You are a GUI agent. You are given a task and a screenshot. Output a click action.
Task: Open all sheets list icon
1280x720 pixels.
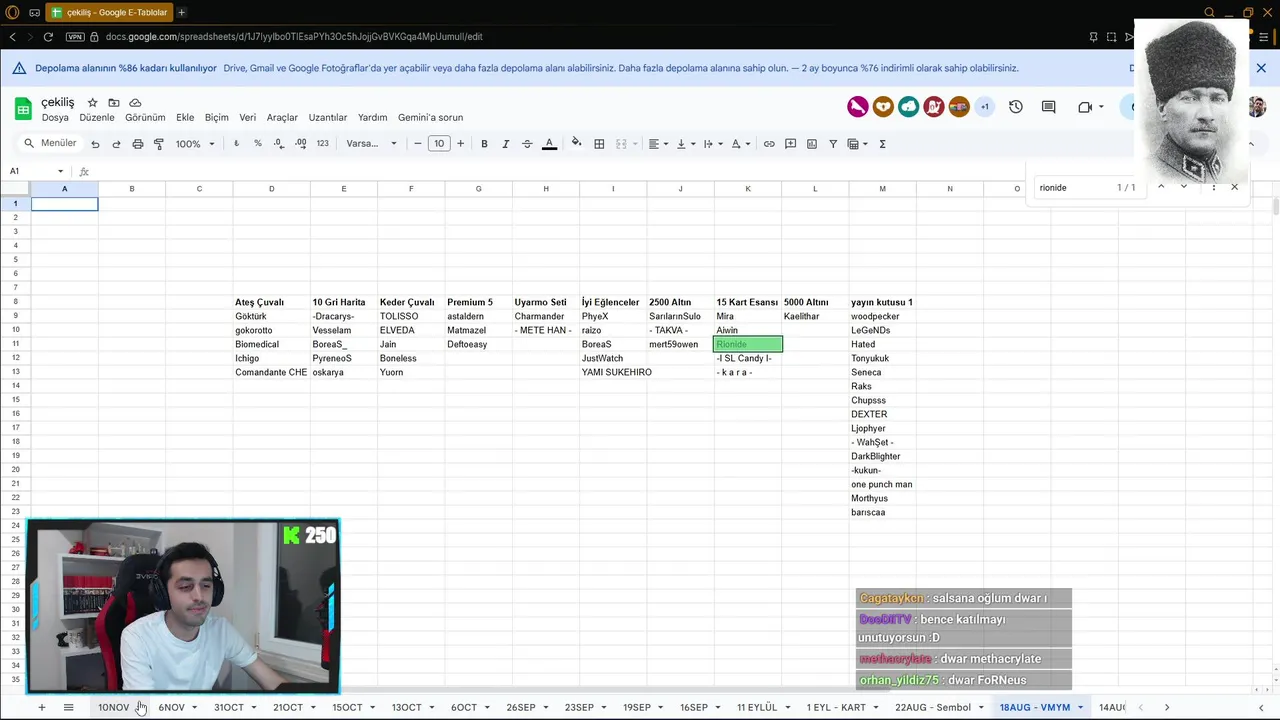point(68,707)
